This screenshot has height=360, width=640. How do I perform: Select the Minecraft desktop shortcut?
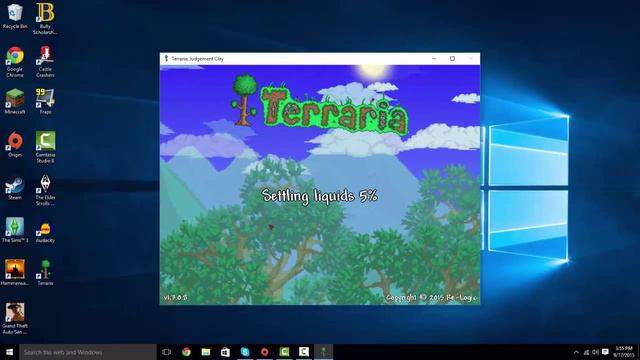point(15,101)
